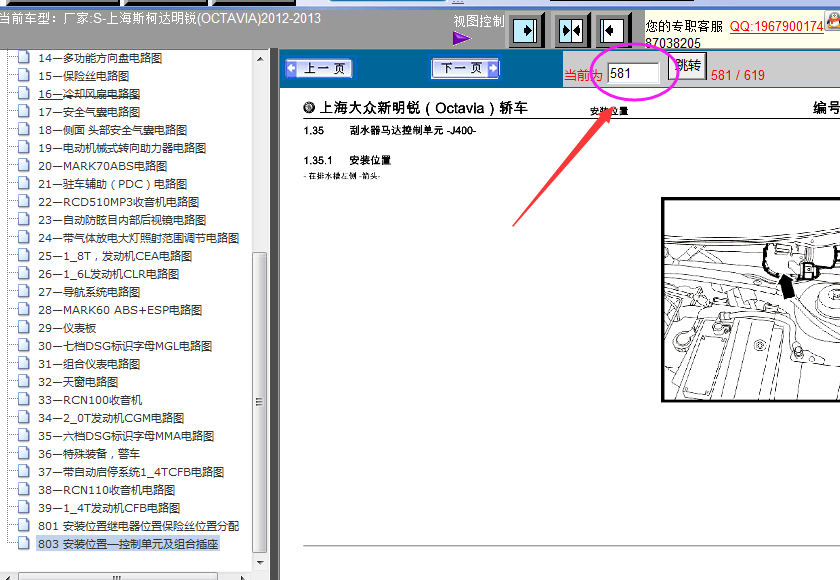Click document icon beside 20—MARK70ABS电路图
The image size is (840, 580).
click(24, 165)
